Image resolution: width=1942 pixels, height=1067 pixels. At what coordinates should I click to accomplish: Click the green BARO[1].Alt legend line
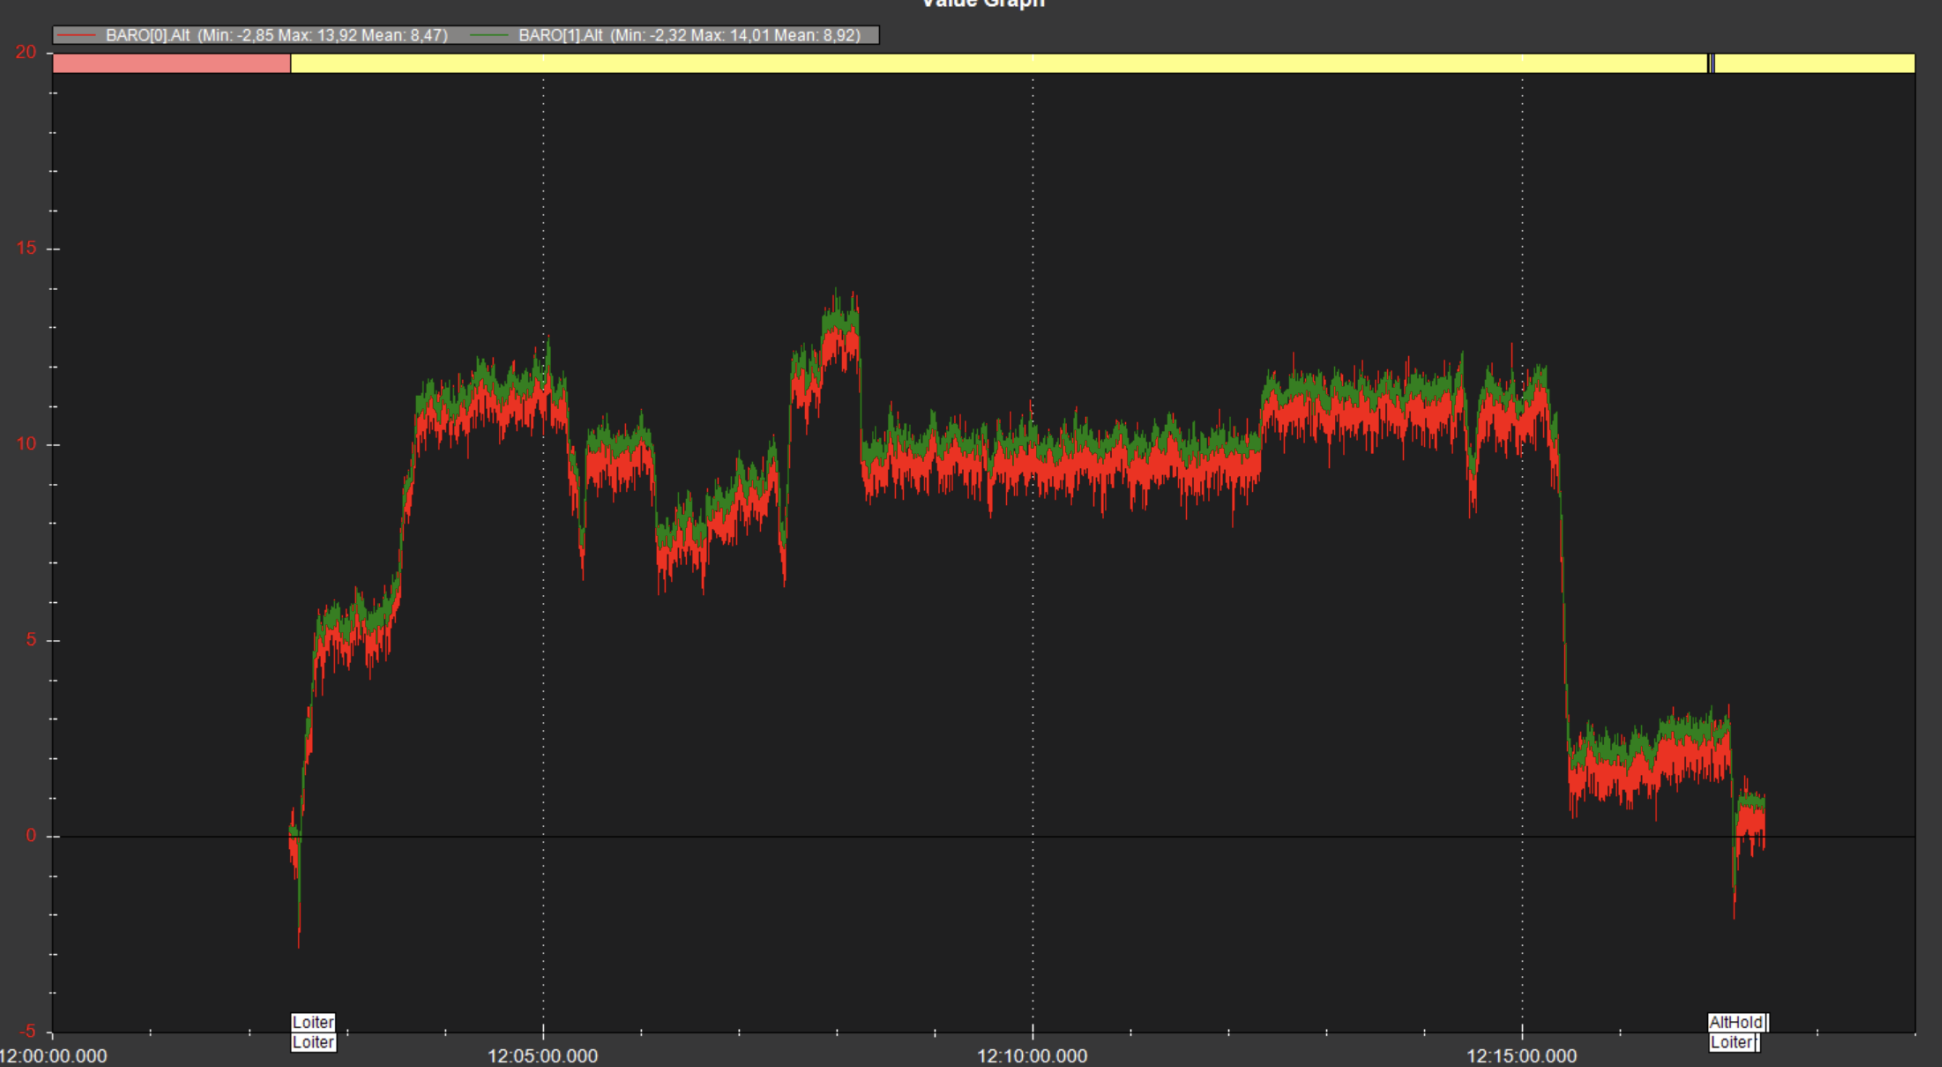click(489, 36)
